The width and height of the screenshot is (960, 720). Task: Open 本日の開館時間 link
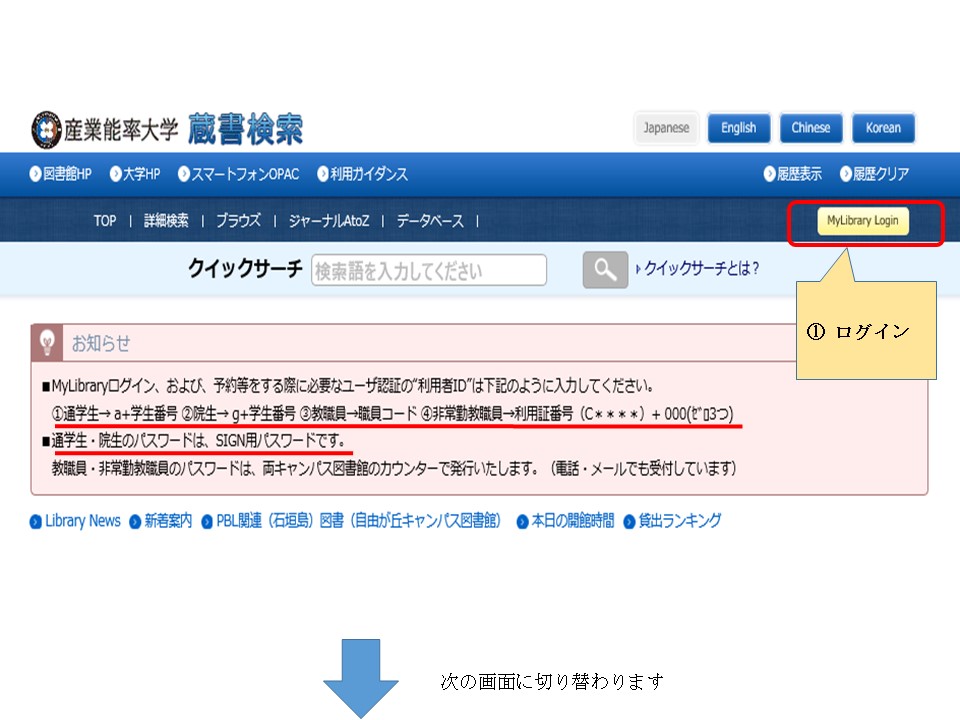pyautogui.click(x=572, y=521)
